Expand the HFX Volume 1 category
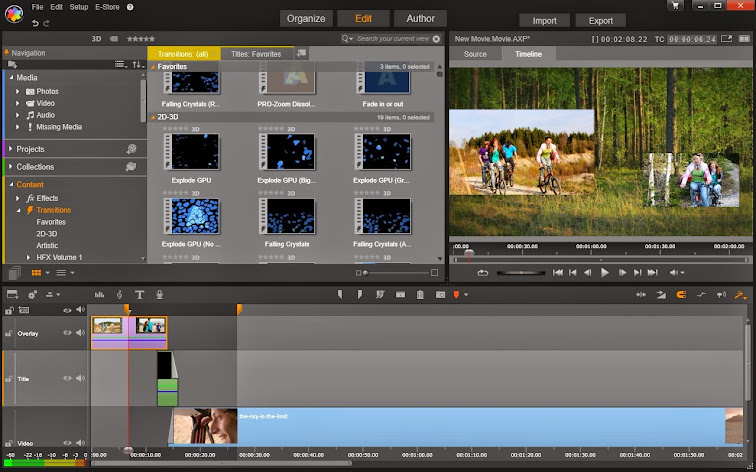 click(29, 257)
